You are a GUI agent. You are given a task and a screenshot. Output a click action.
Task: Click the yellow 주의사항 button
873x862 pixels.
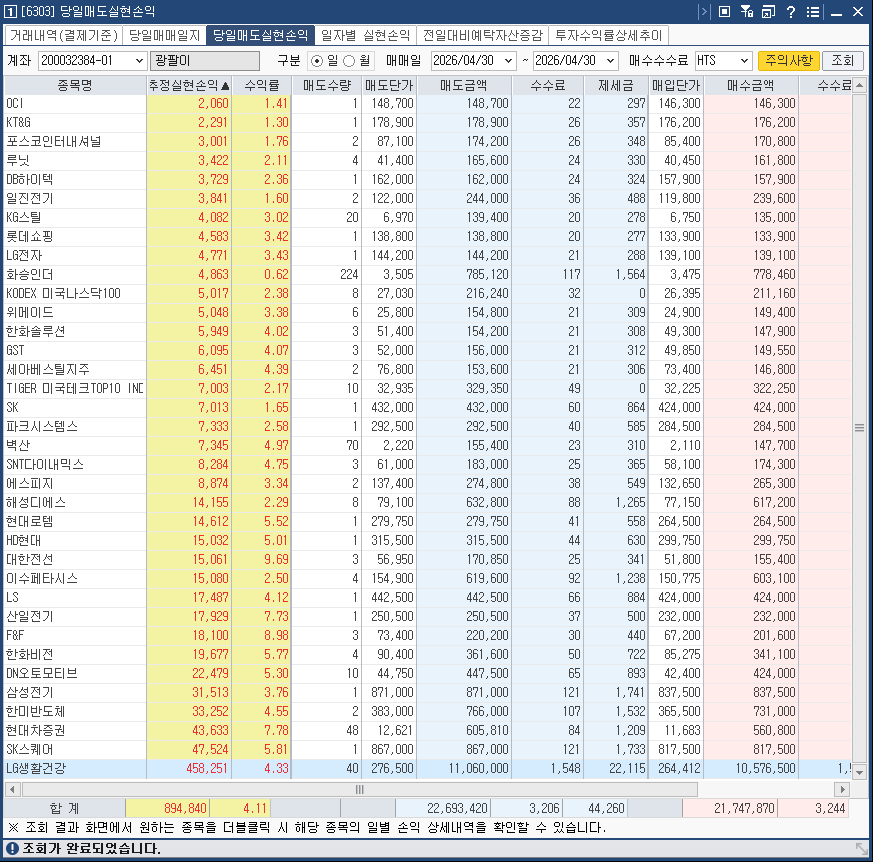coord(788,60)
